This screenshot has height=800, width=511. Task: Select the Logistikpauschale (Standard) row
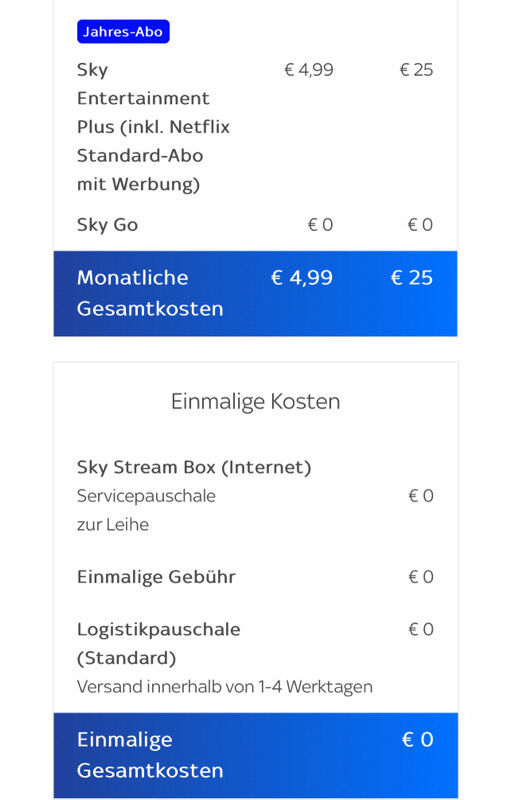(x=256, y=643)
